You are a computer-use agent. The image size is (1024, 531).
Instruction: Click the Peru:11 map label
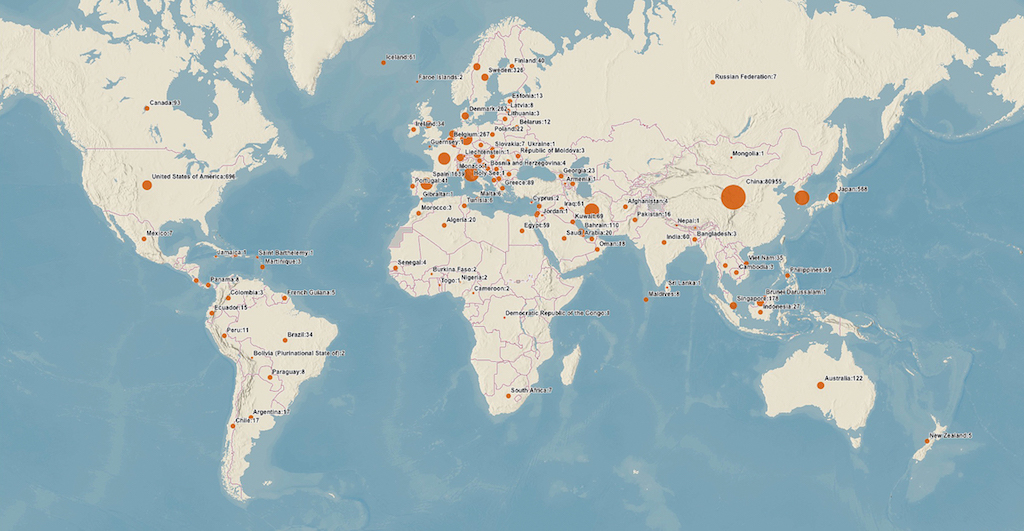(238, 330)
